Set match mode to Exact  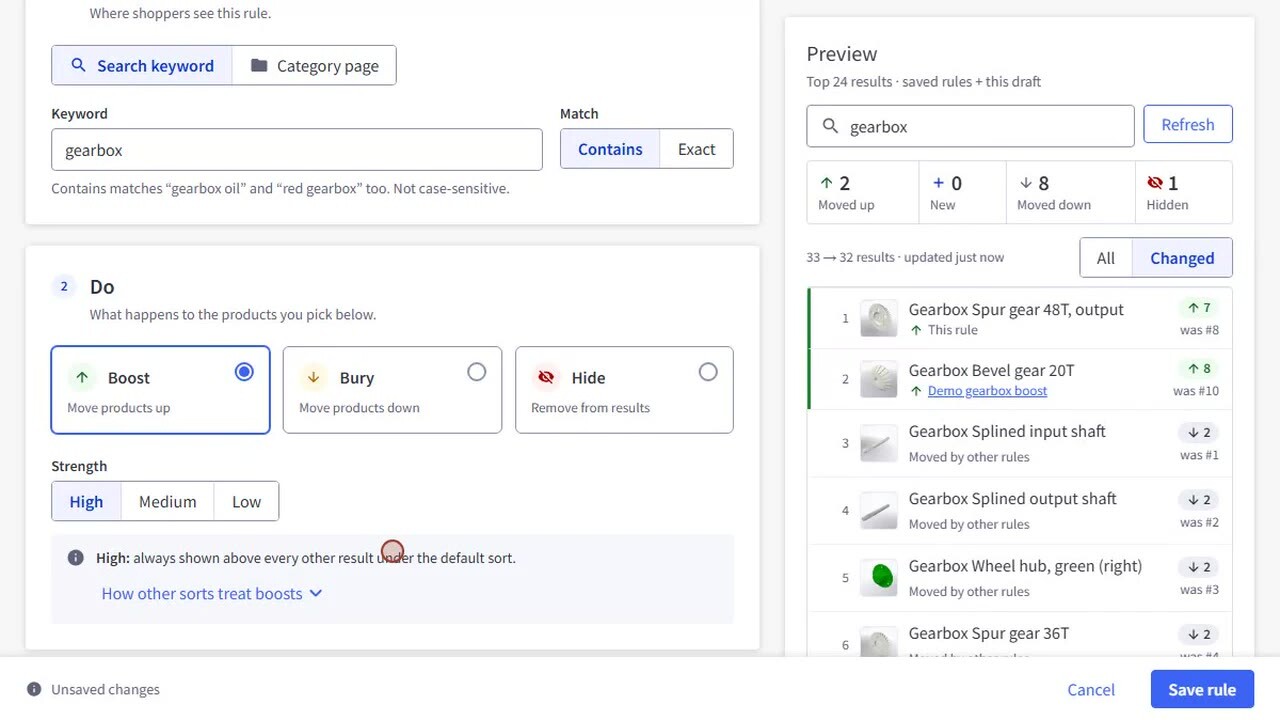coord(697,149)
